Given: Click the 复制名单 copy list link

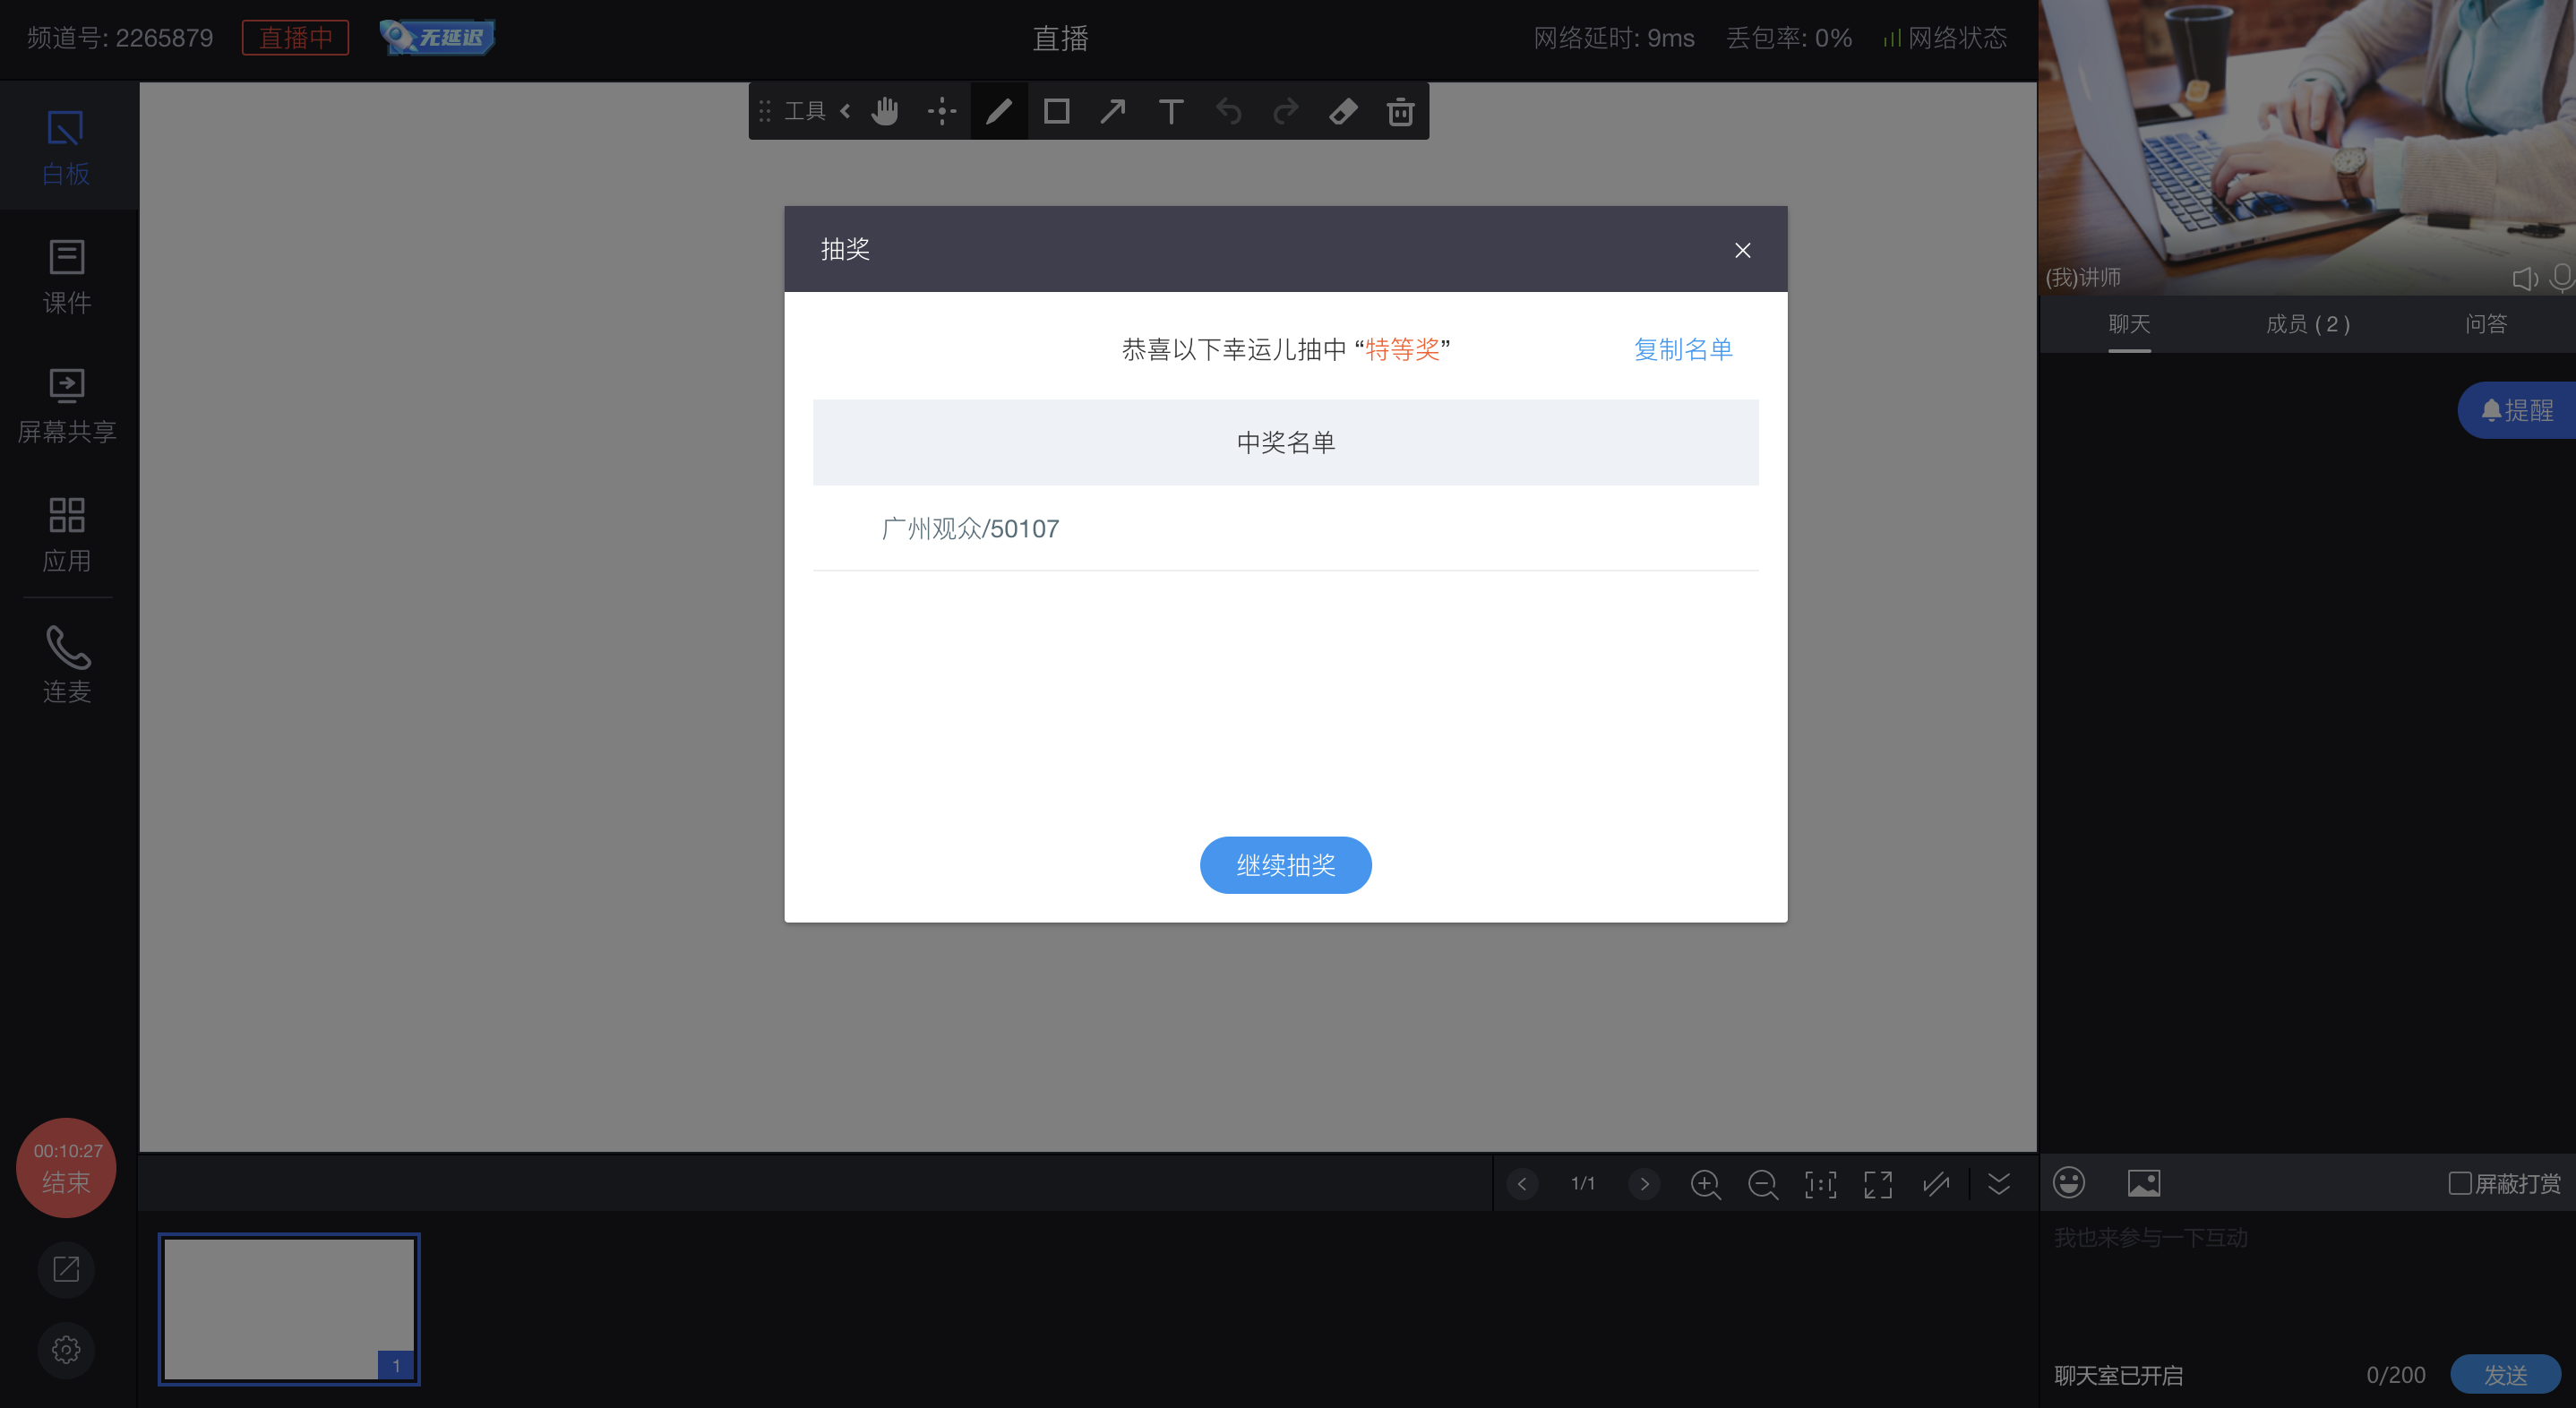Looking at the screenshot, I should point(1683,350).
